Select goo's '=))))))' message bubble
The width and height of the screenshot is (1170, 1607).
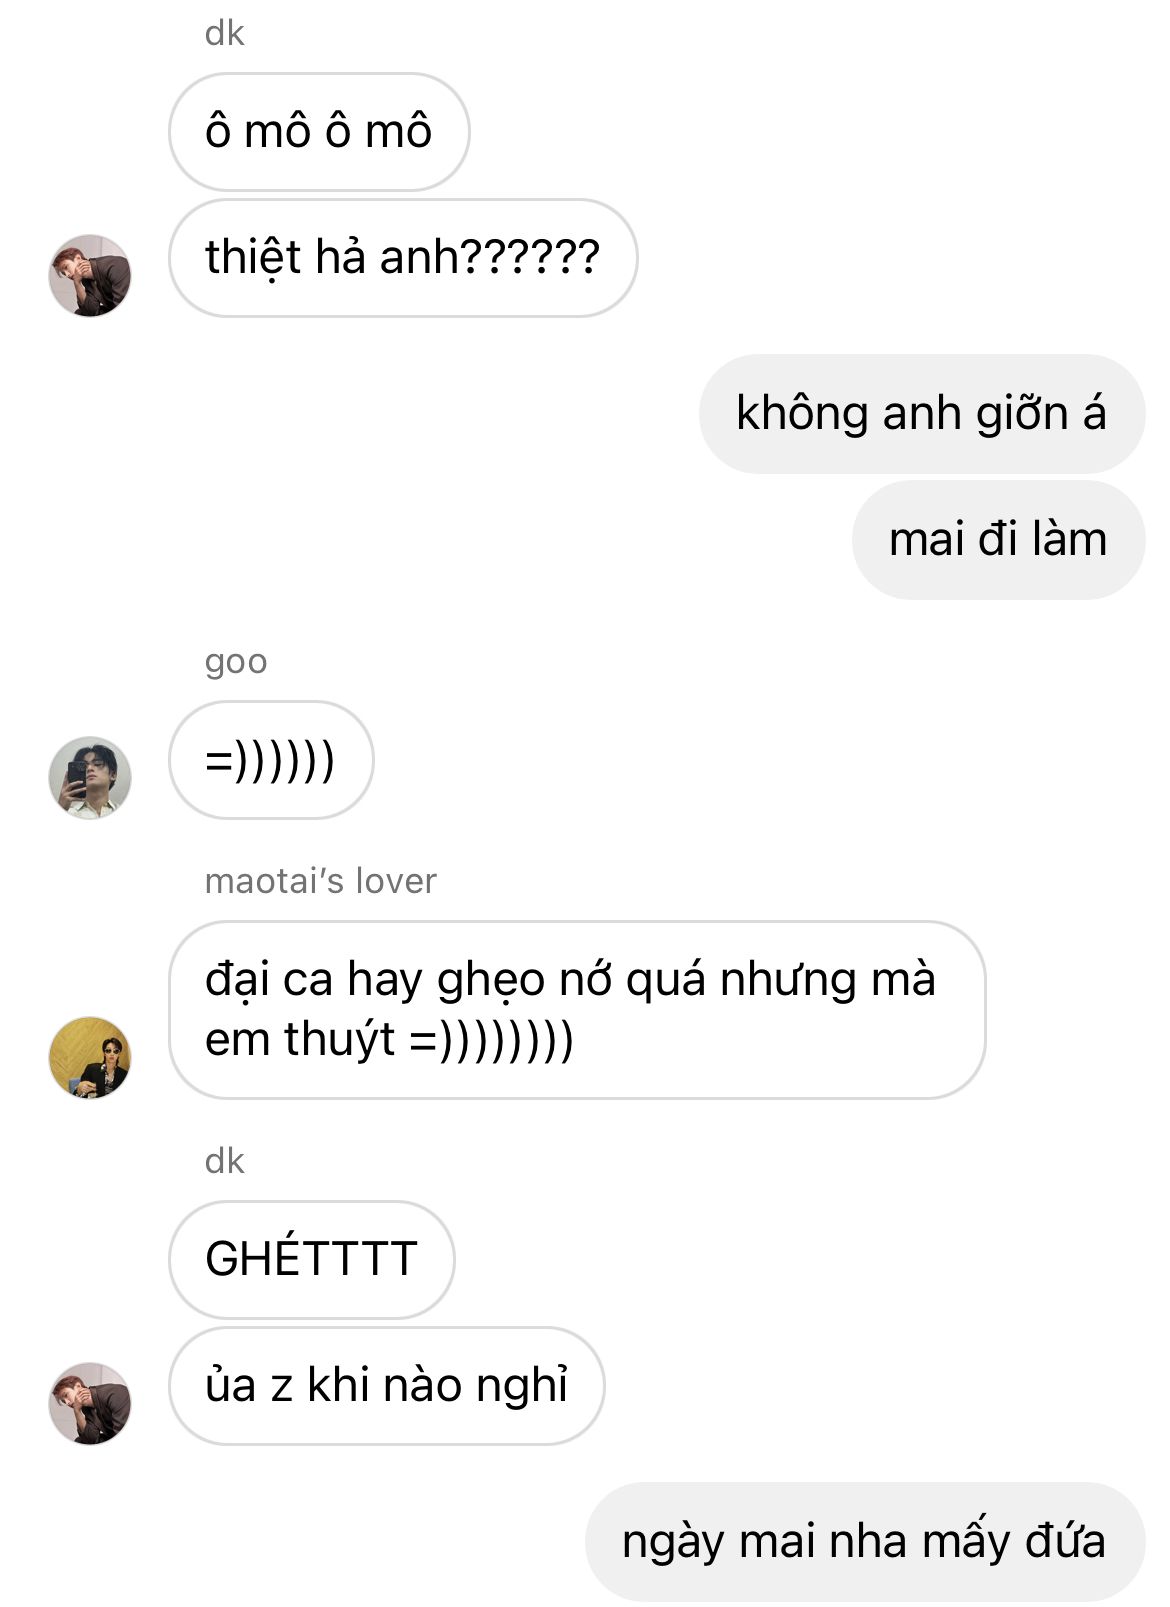pos(271,760)
